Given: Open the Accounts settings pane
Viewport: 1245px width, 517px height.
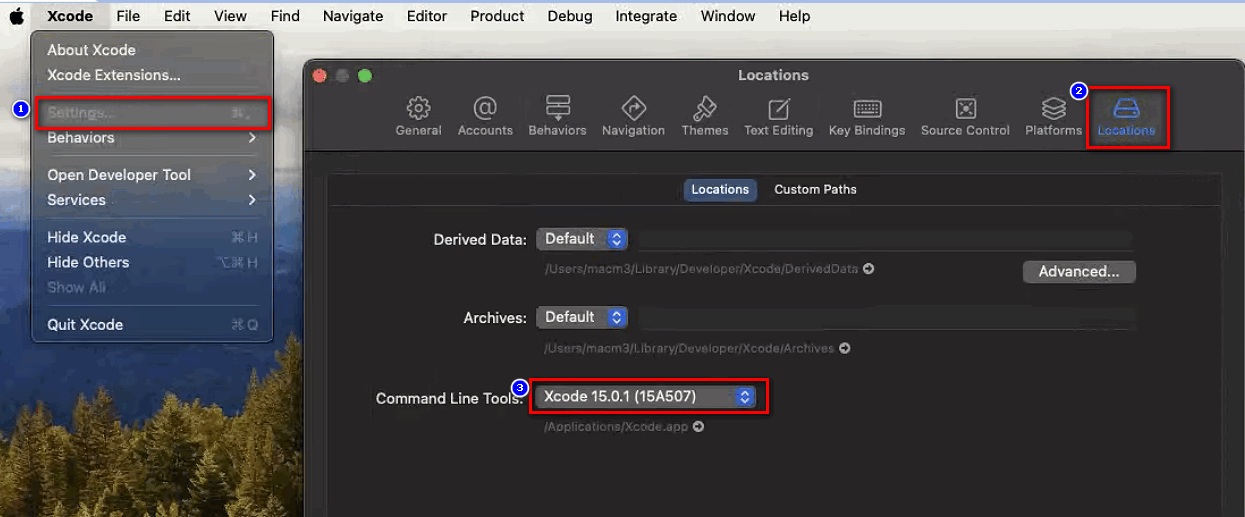Looking at the screenshot, I should tap(485, 117).
